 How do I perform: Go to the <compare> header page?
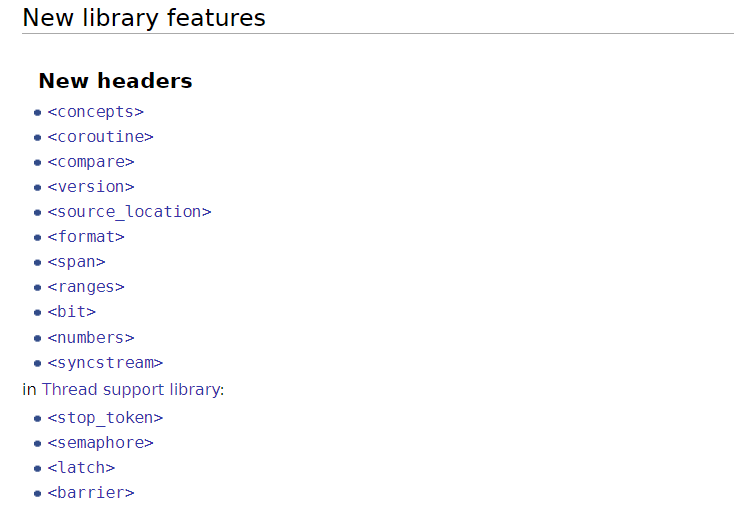(91, 162)
